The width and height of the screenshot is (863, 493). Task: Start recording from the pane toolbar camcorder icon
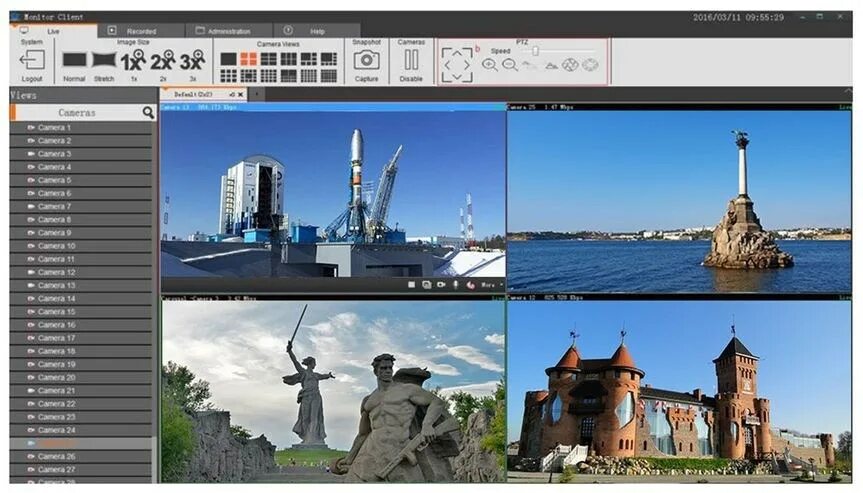click(x=441, y=284)
